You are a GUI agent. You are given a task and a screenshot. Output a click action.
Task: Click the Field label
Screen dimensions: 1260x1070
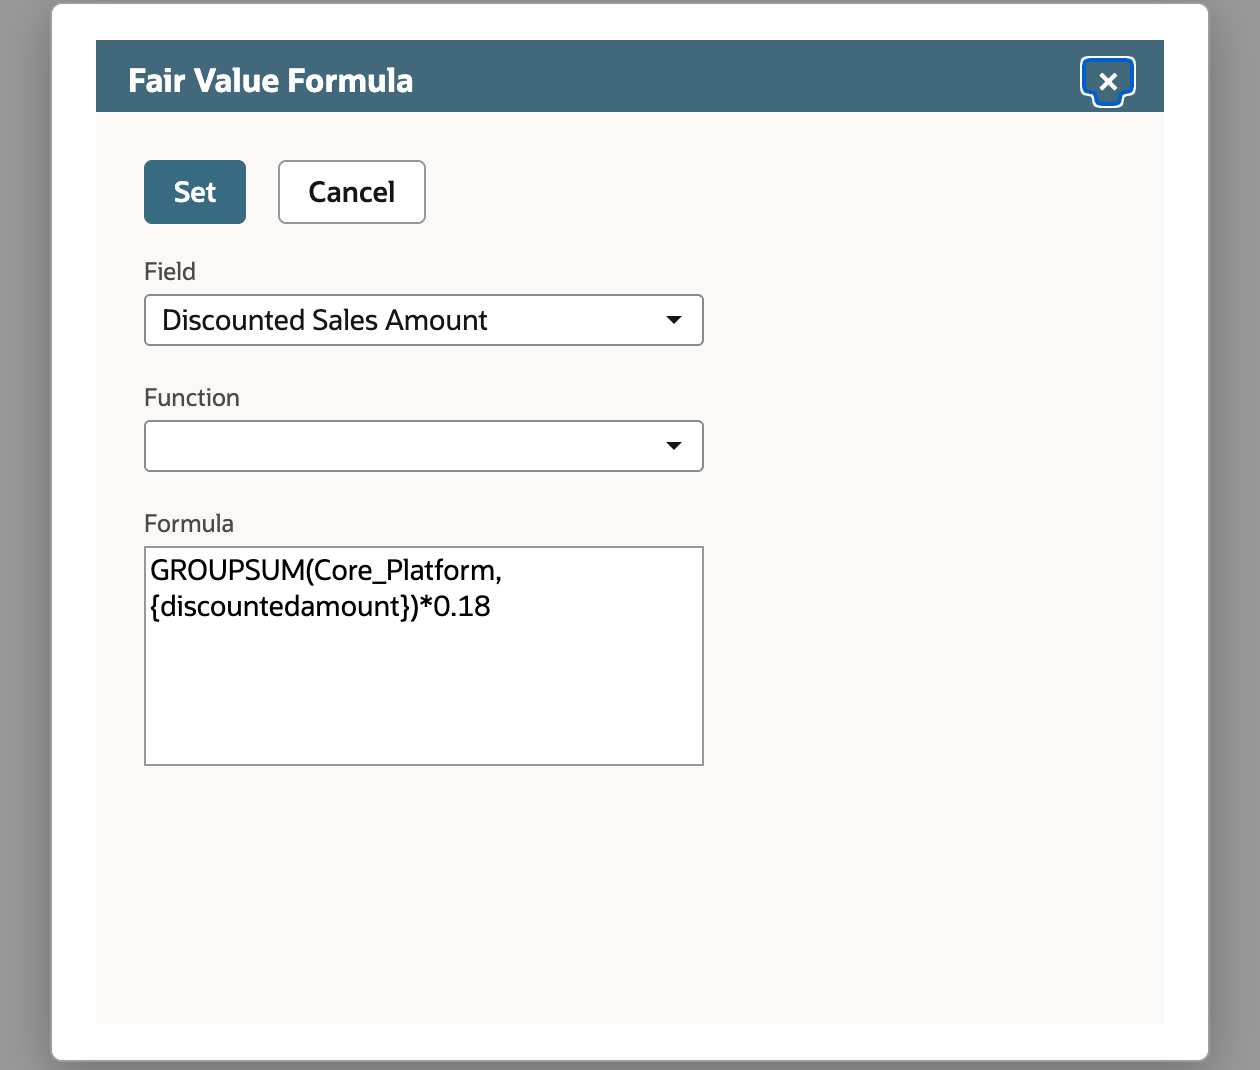coord(170,272)
